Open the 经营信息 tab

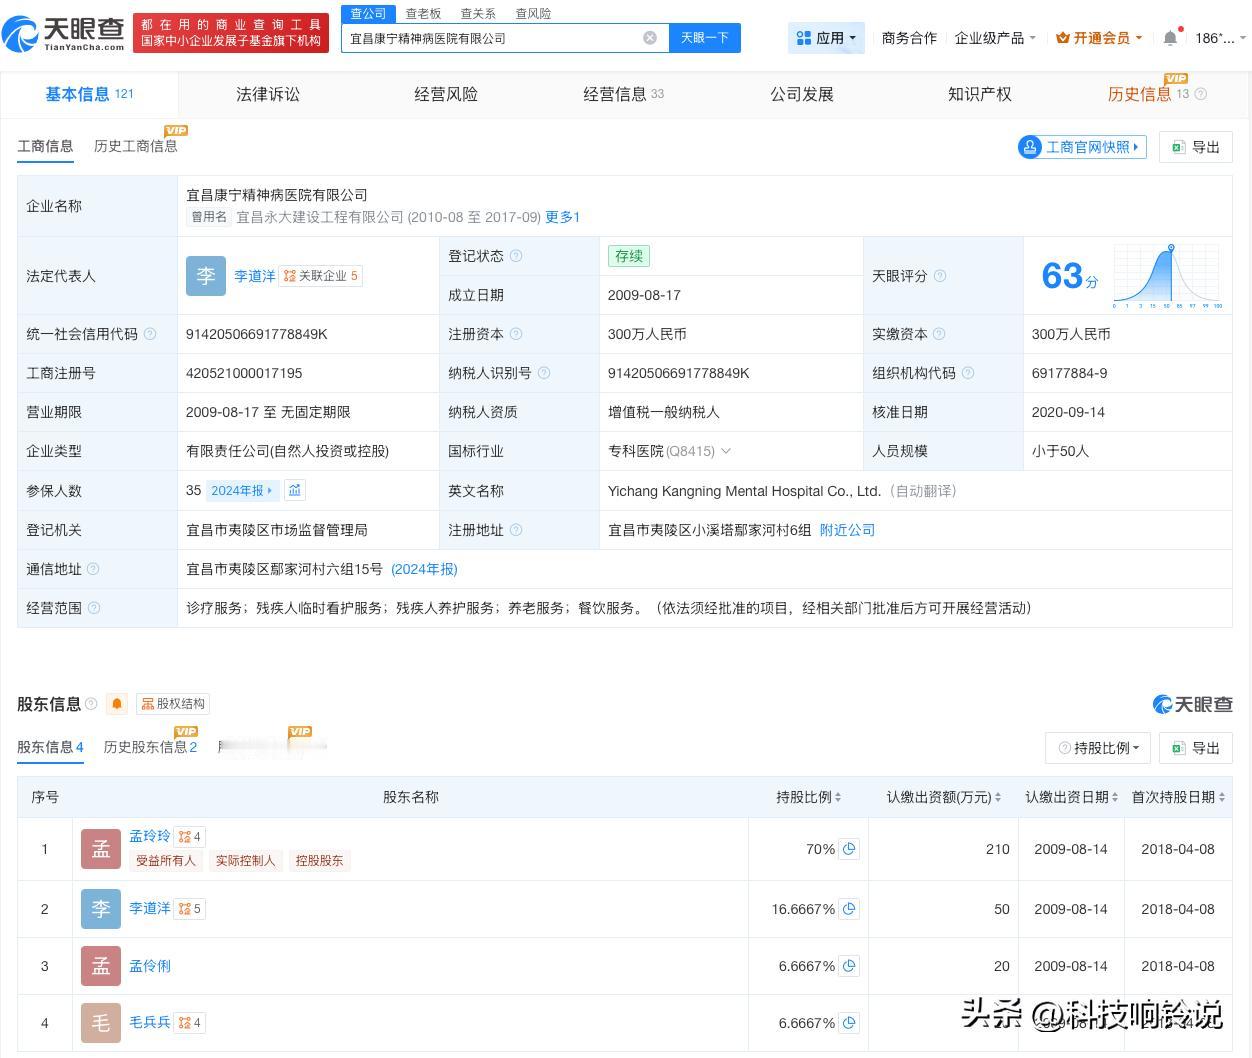(x=624, y=94)
